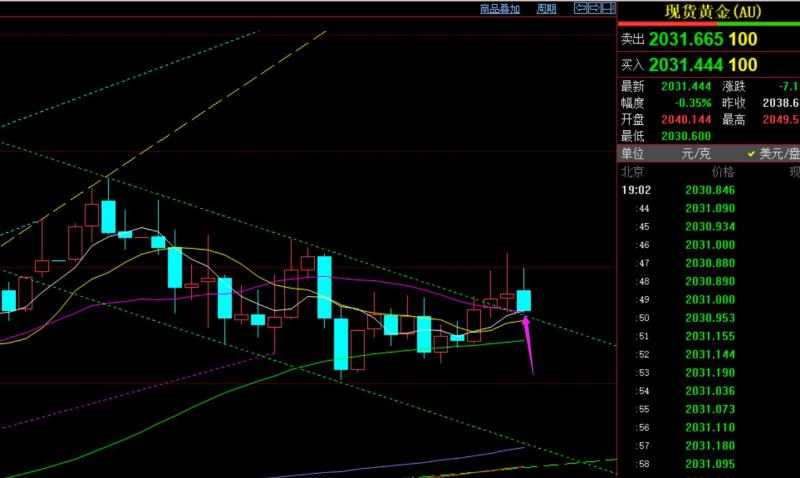The height and width of the screenshot is (478, 800).
Task: Open the 商品叠加 overlay menu
Action: 499,9
